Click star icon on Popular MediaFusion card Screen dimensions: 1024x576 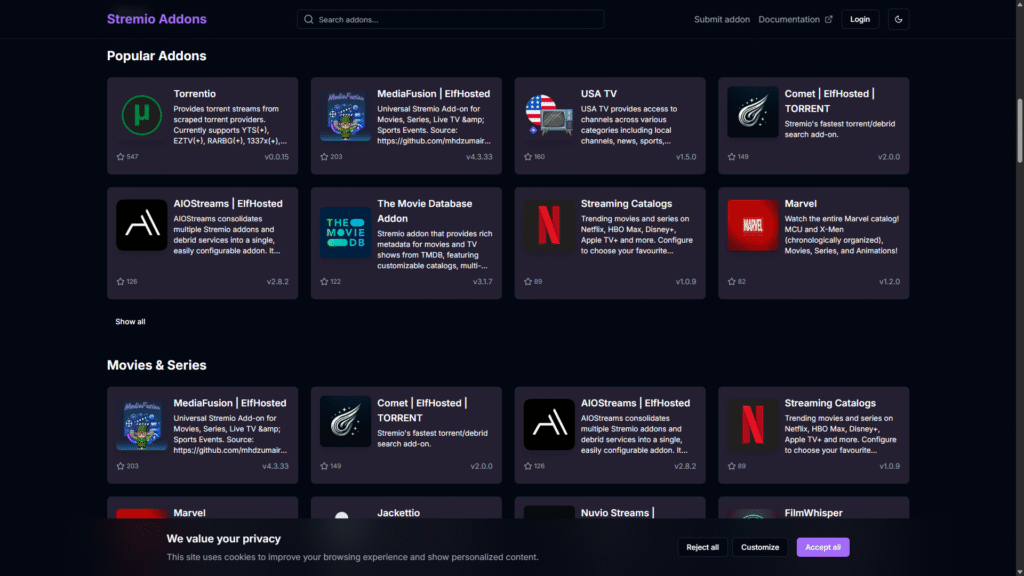tap(324, 157)
